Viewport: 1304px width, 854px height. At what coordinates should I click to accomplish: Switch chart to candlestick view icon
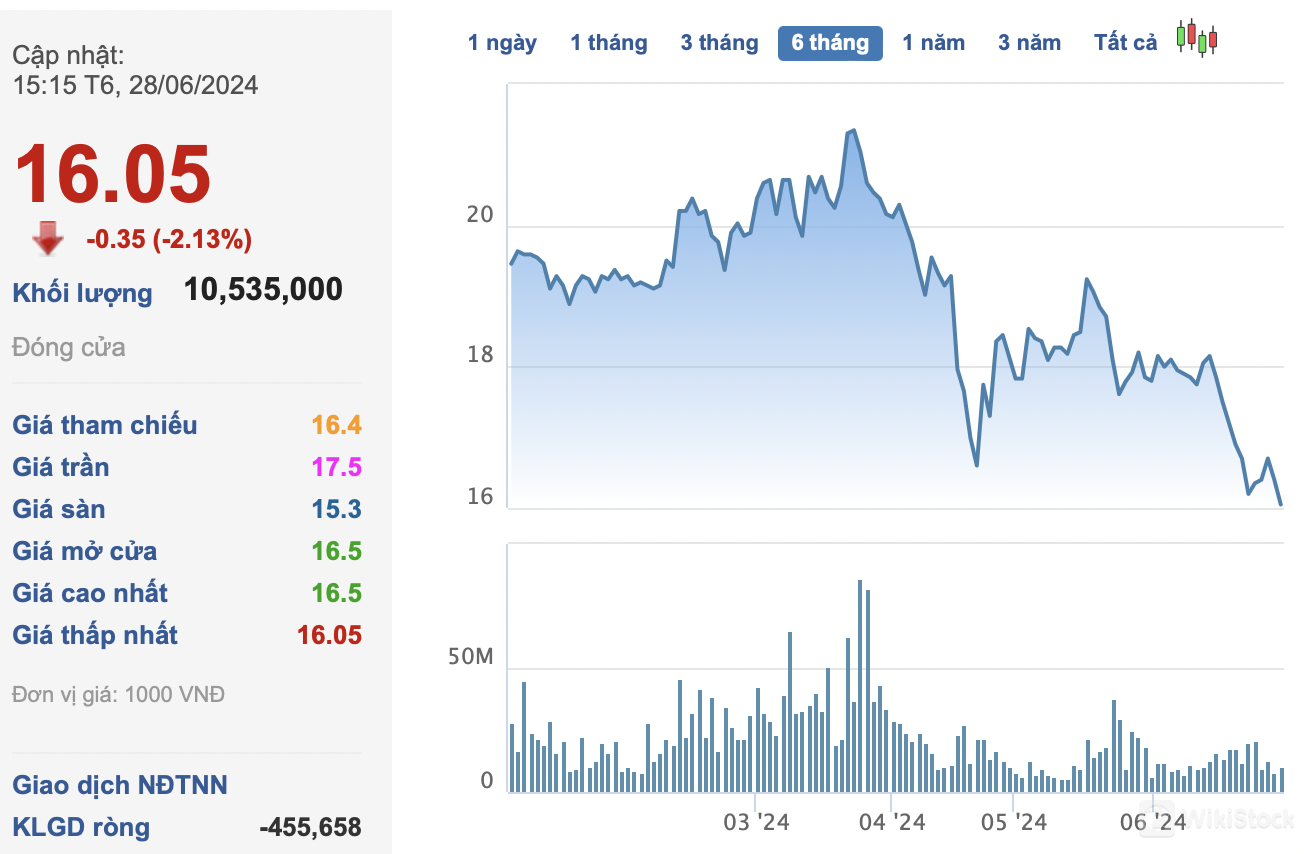(x=1197, y=38)
